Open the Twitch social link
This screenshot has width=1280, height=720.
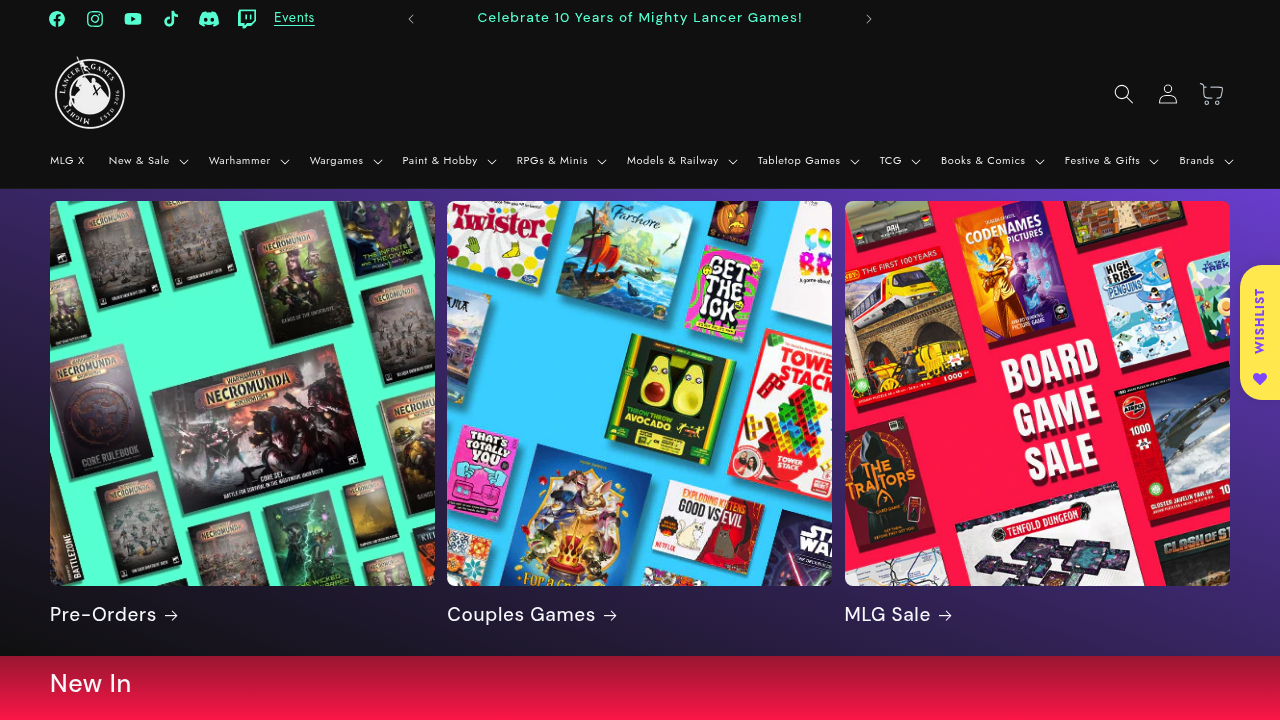pyautogui.click(x=247, y=19)
